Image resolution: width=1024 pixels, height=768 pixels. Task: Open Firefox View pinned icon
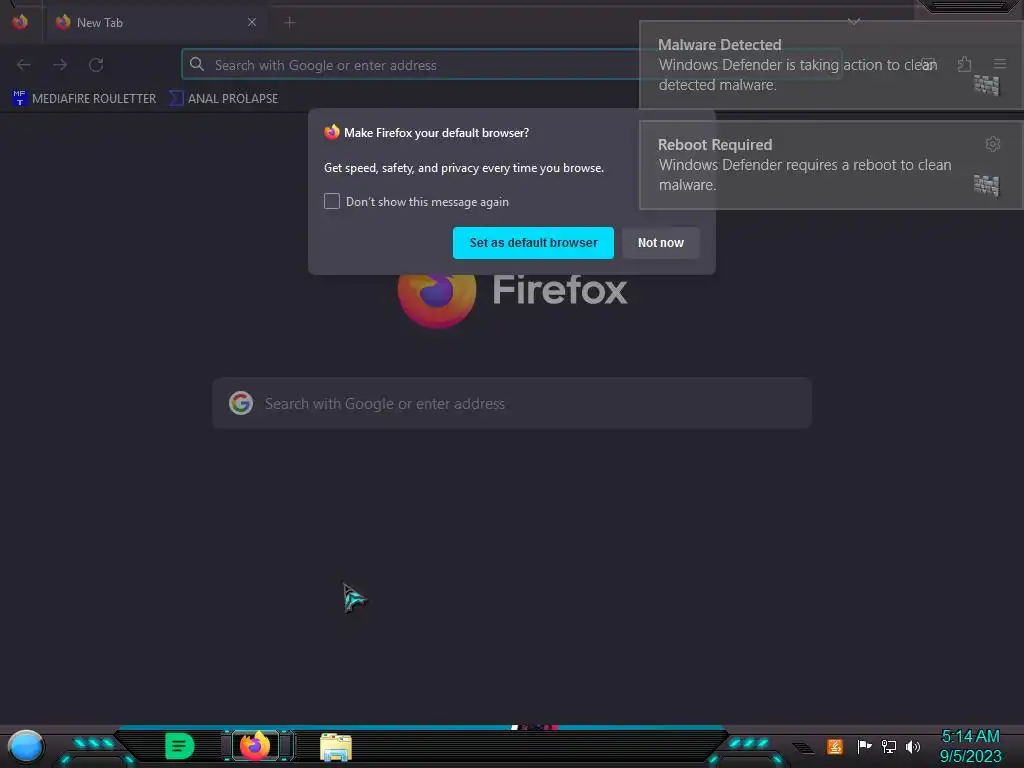point(20,22)
